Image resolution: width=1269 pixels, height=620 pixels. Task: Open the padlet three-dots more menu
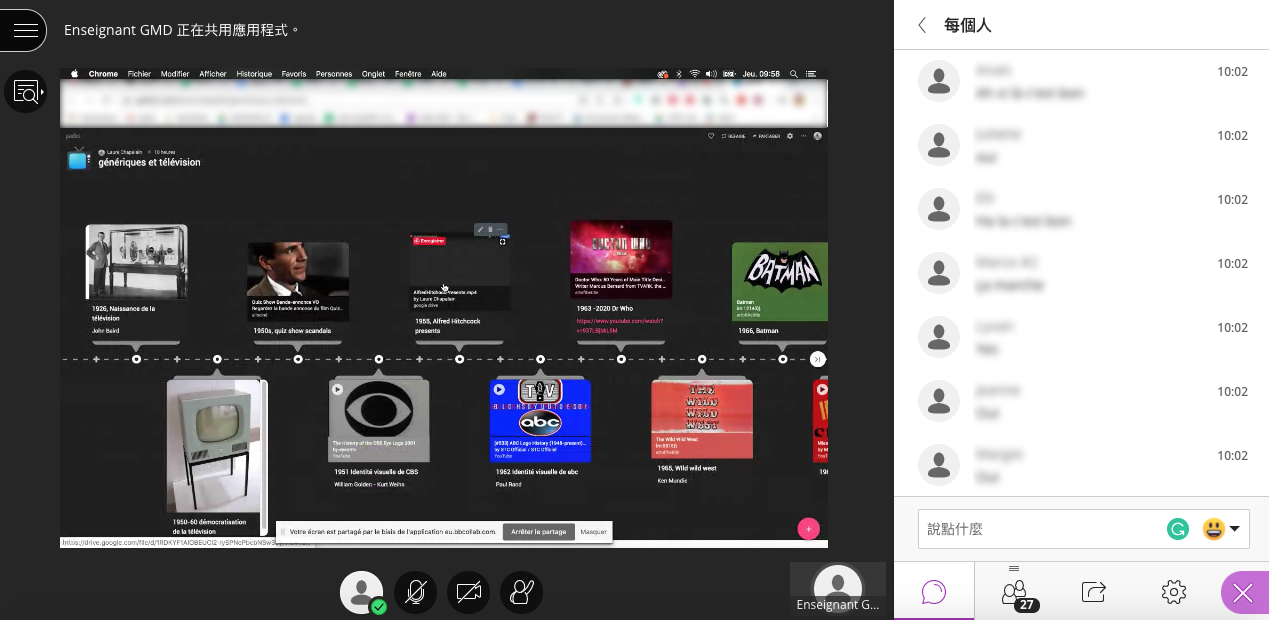[802, 135]
